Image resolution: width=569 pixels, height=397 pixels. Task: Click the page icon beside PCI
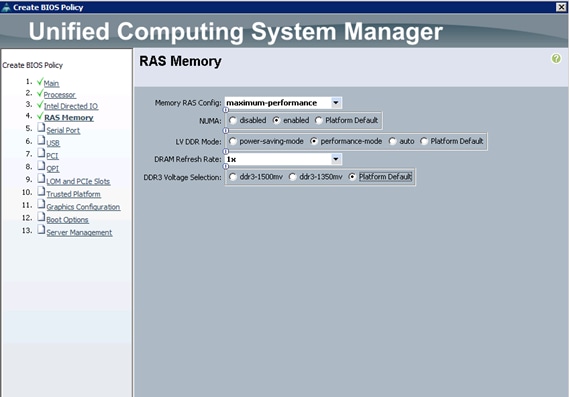point(41,153)
